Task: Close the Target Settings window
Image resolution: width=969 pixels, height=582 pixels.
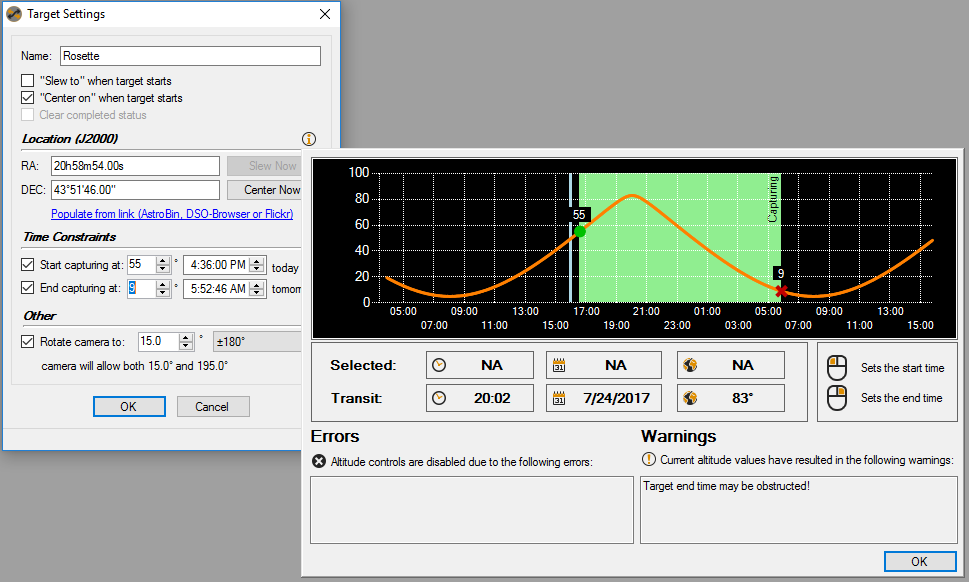Action: [325, 14]
